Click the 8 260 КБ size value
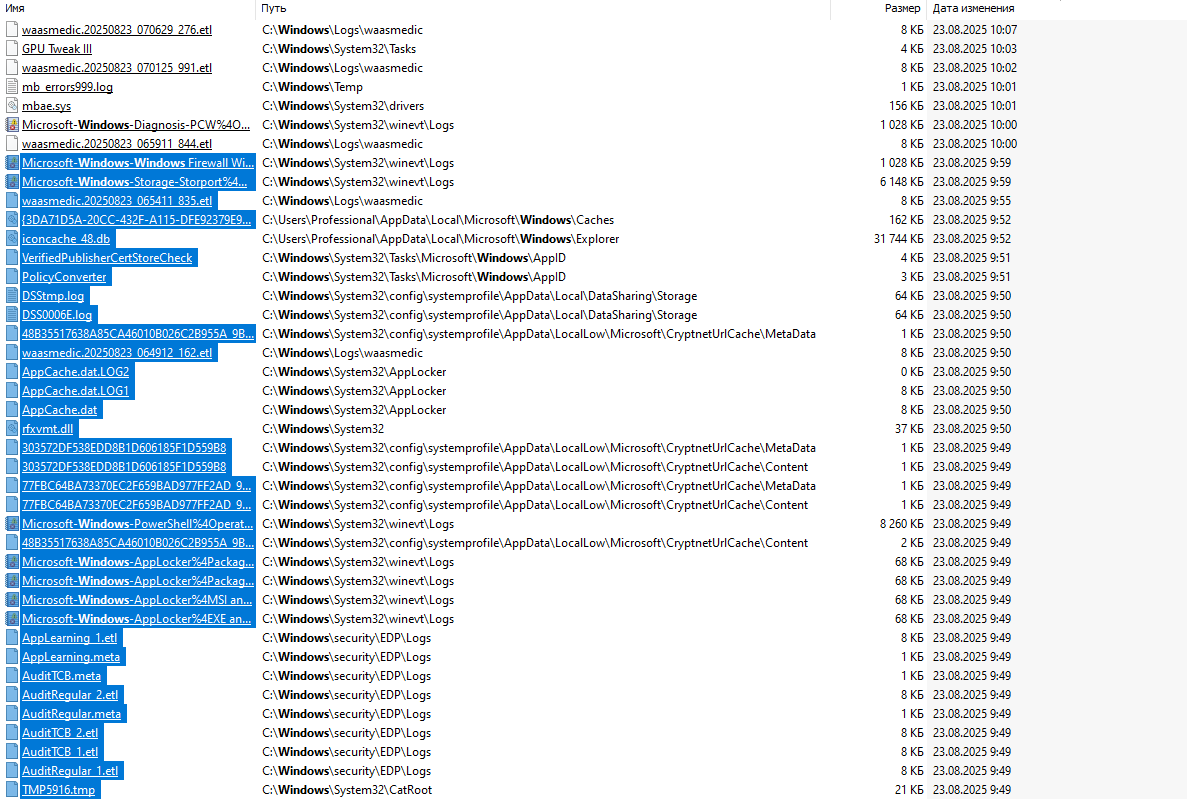 coord(902,523)
